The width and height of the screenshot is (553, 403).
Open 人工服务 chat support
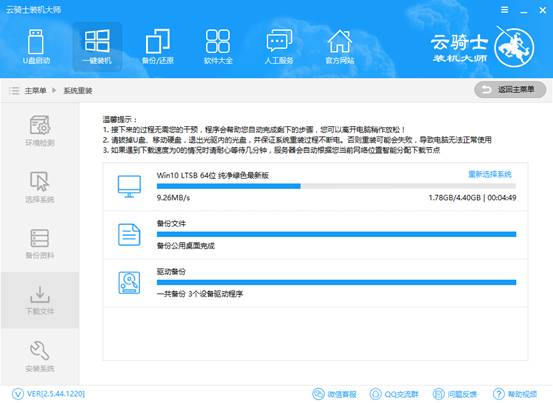(279, 46)
